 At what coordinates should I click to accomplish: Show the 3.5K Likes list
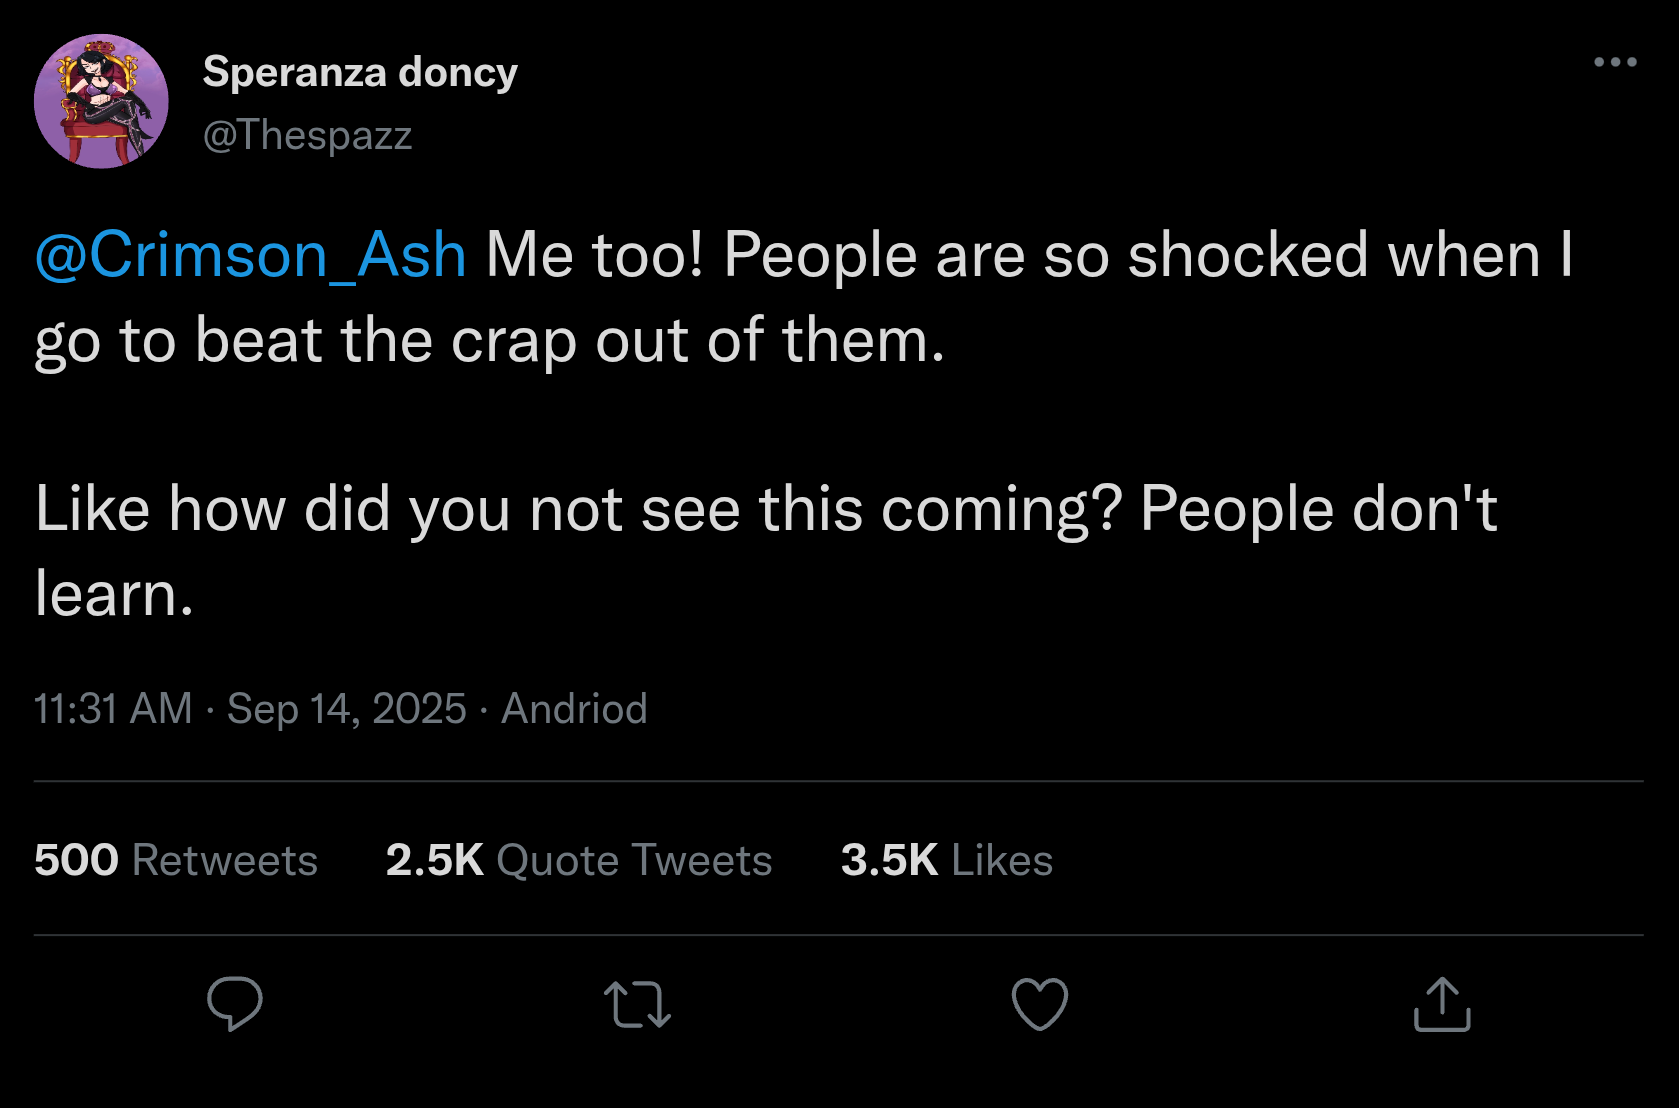(946, 860)
